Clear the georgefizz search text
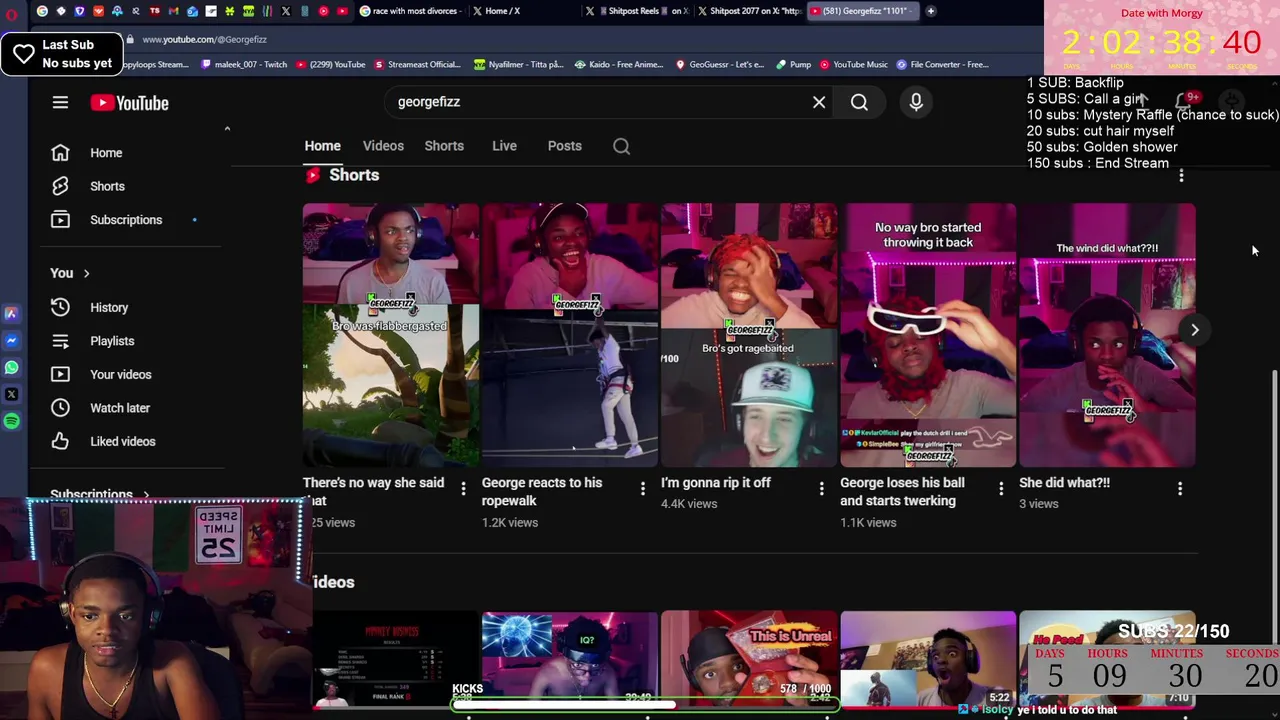This screenshot has width=1280, height=720. pos(819,102)
